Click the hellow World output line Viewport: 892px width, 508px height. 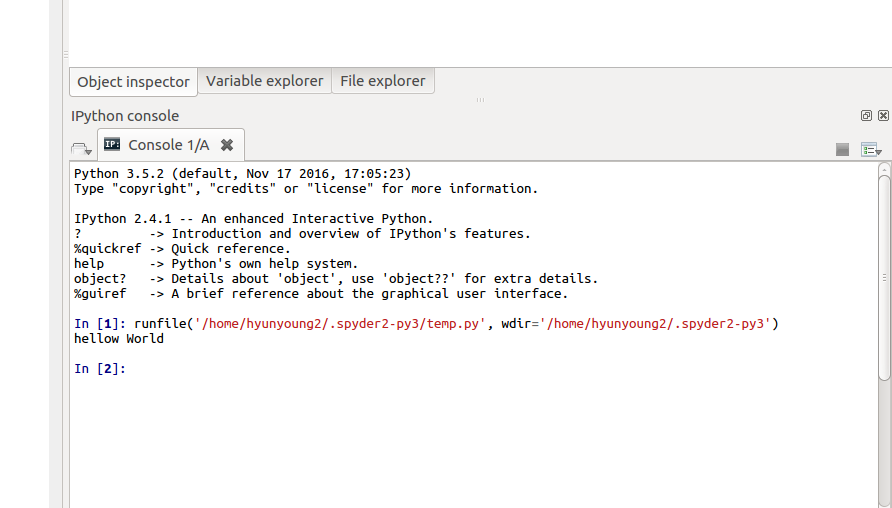(119, 338)
